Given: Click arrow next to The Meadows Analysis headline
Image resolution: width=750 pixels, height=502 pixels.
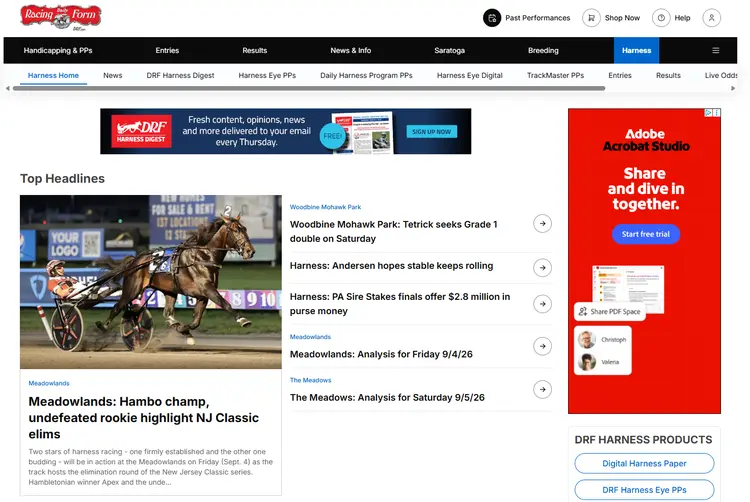Looking at the screenshot, I should [x=542, y=389].
